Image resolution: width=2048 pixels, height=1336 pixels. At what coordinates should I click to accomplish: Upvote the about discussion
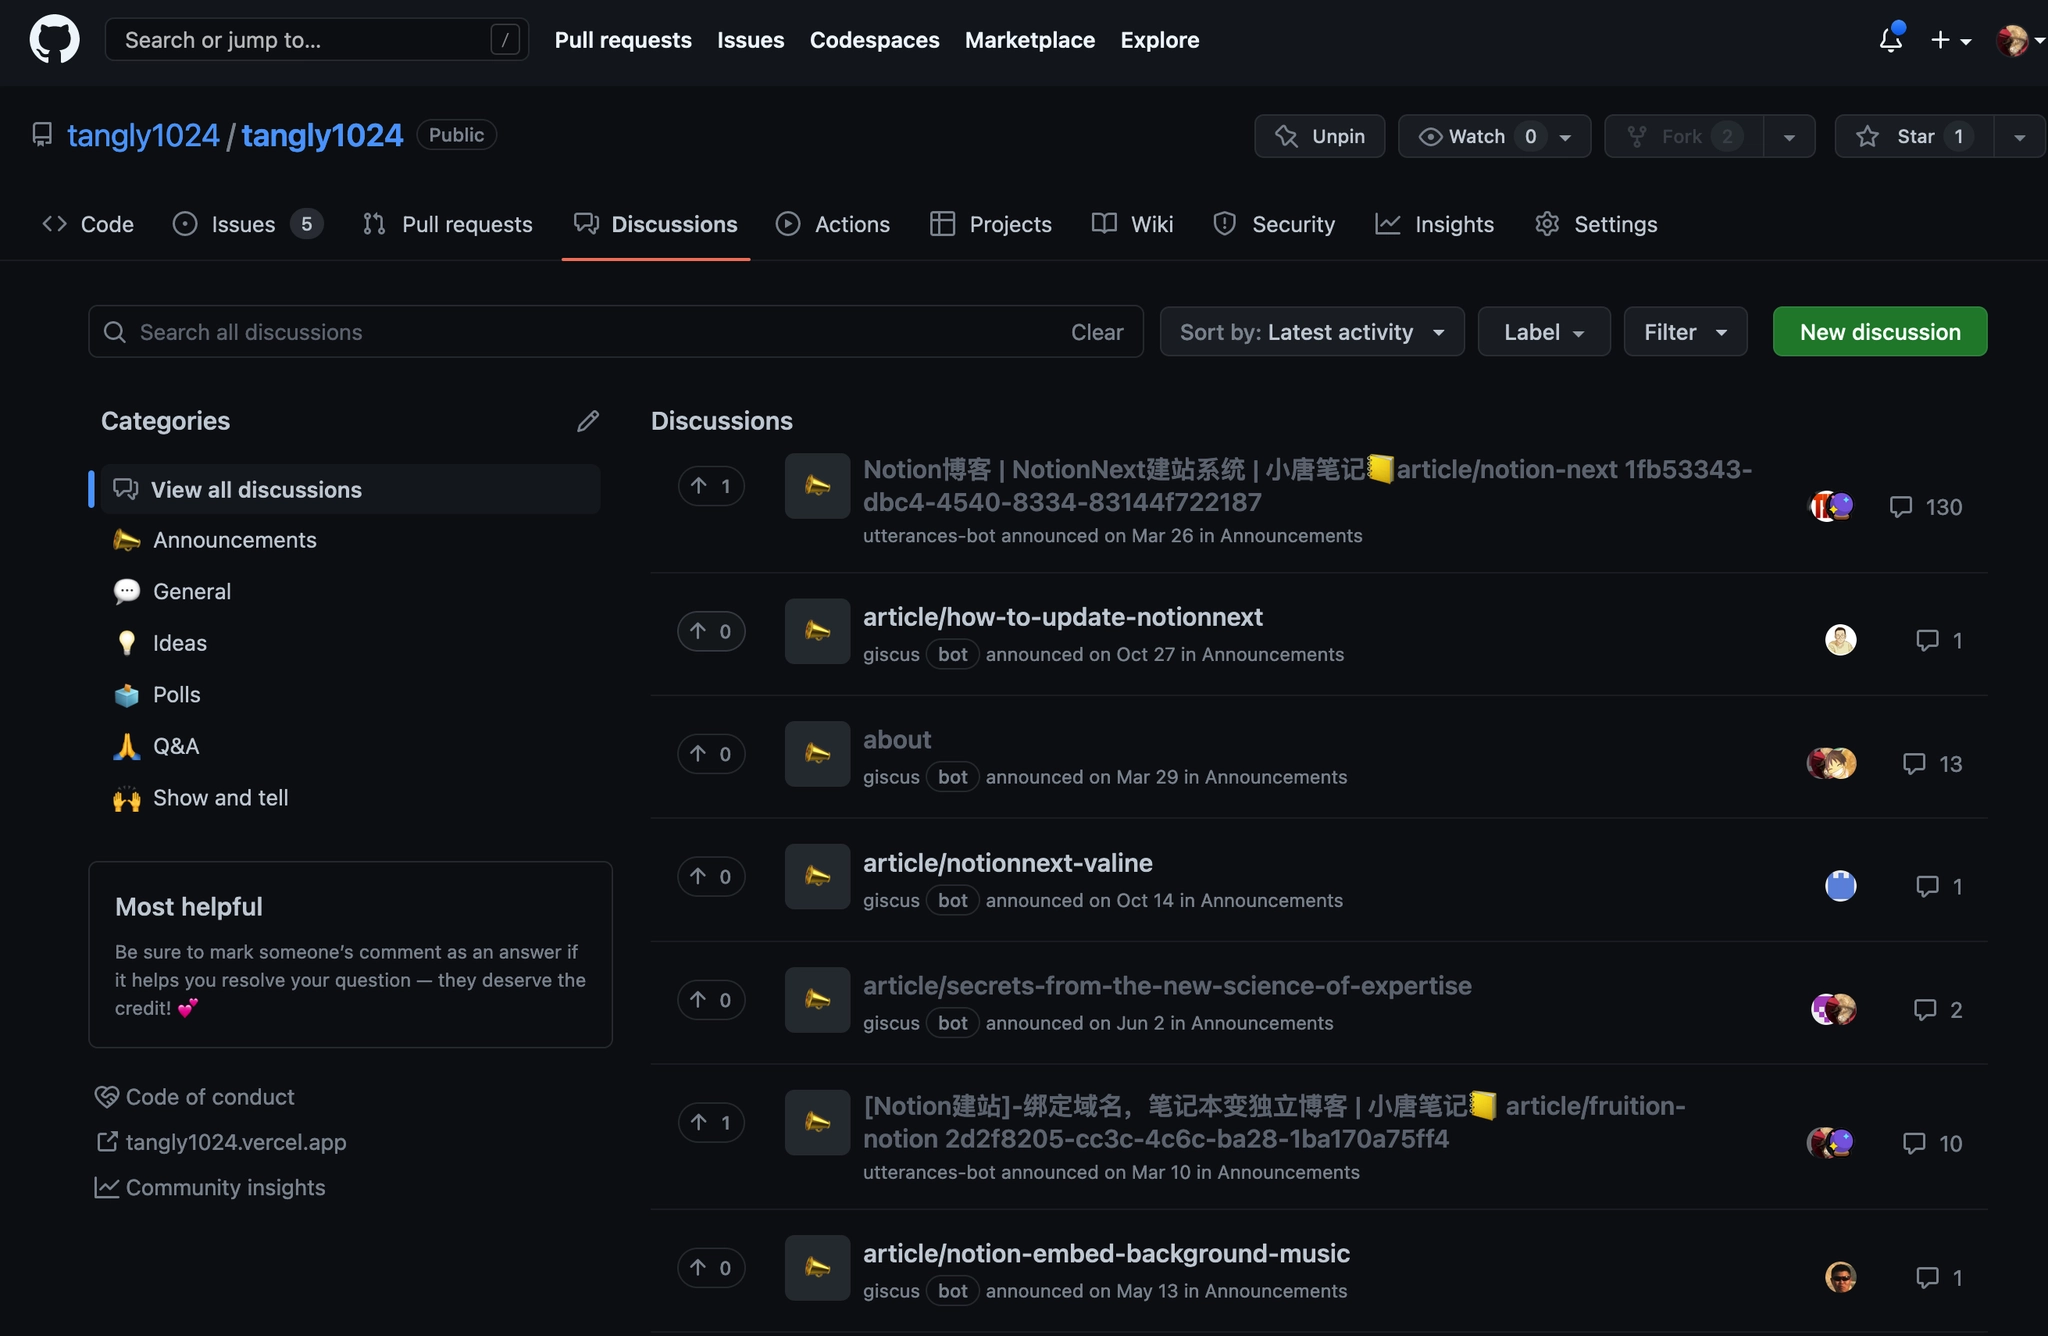(x=711, y=754)
